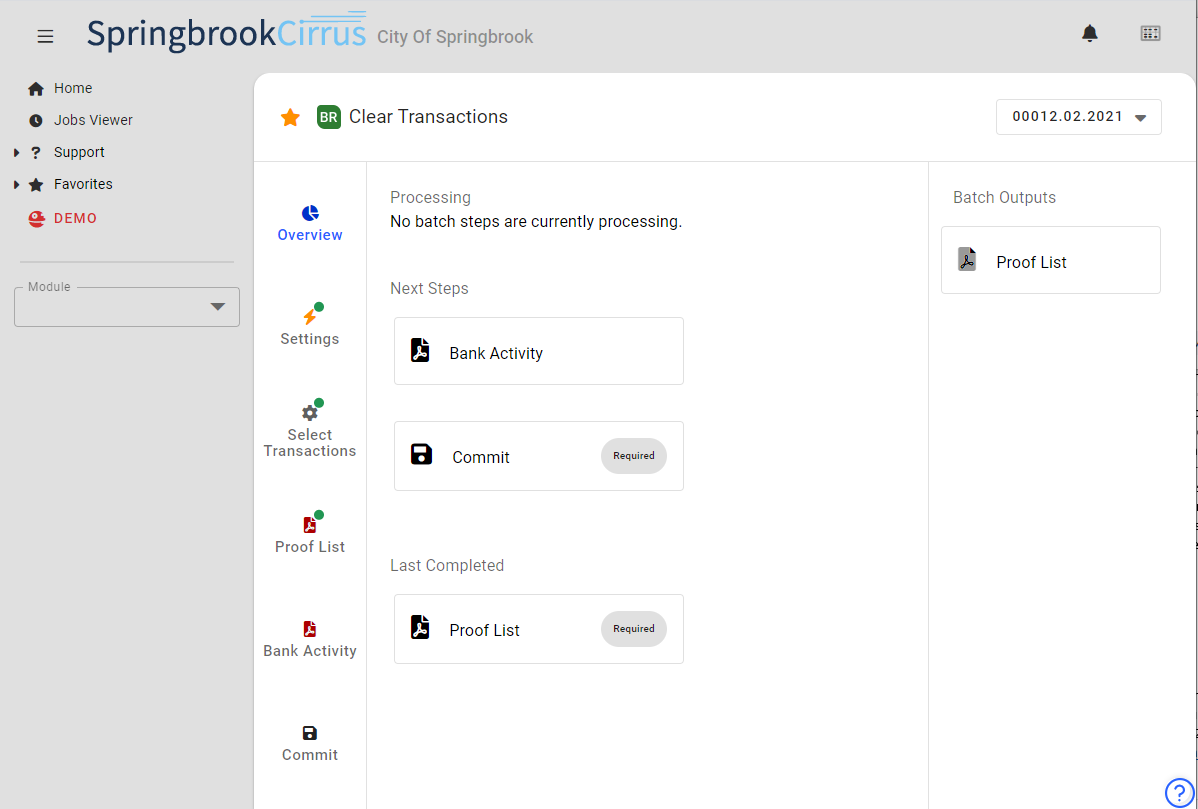Image resolution: width=1198 pixels, height=809 pixels.
Task: Expand the Favorites tree item arrow
Action: (16, 185)
